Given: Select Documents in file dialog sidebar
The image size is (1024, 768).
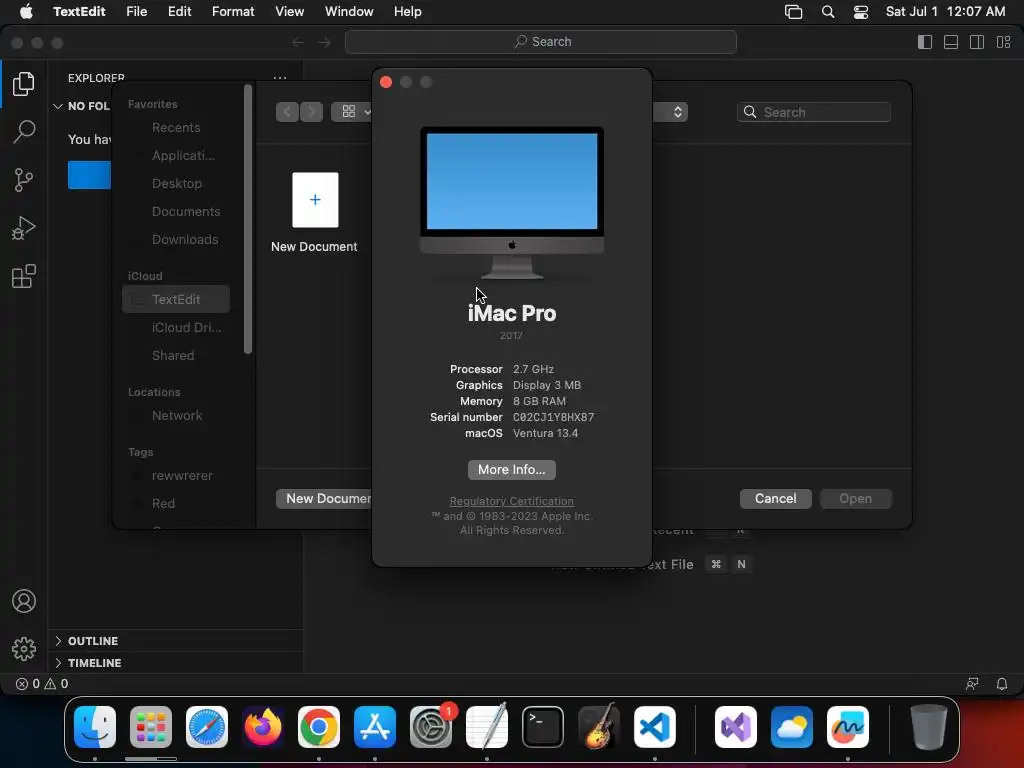Looking at the screenshot, I should (176, 212).
